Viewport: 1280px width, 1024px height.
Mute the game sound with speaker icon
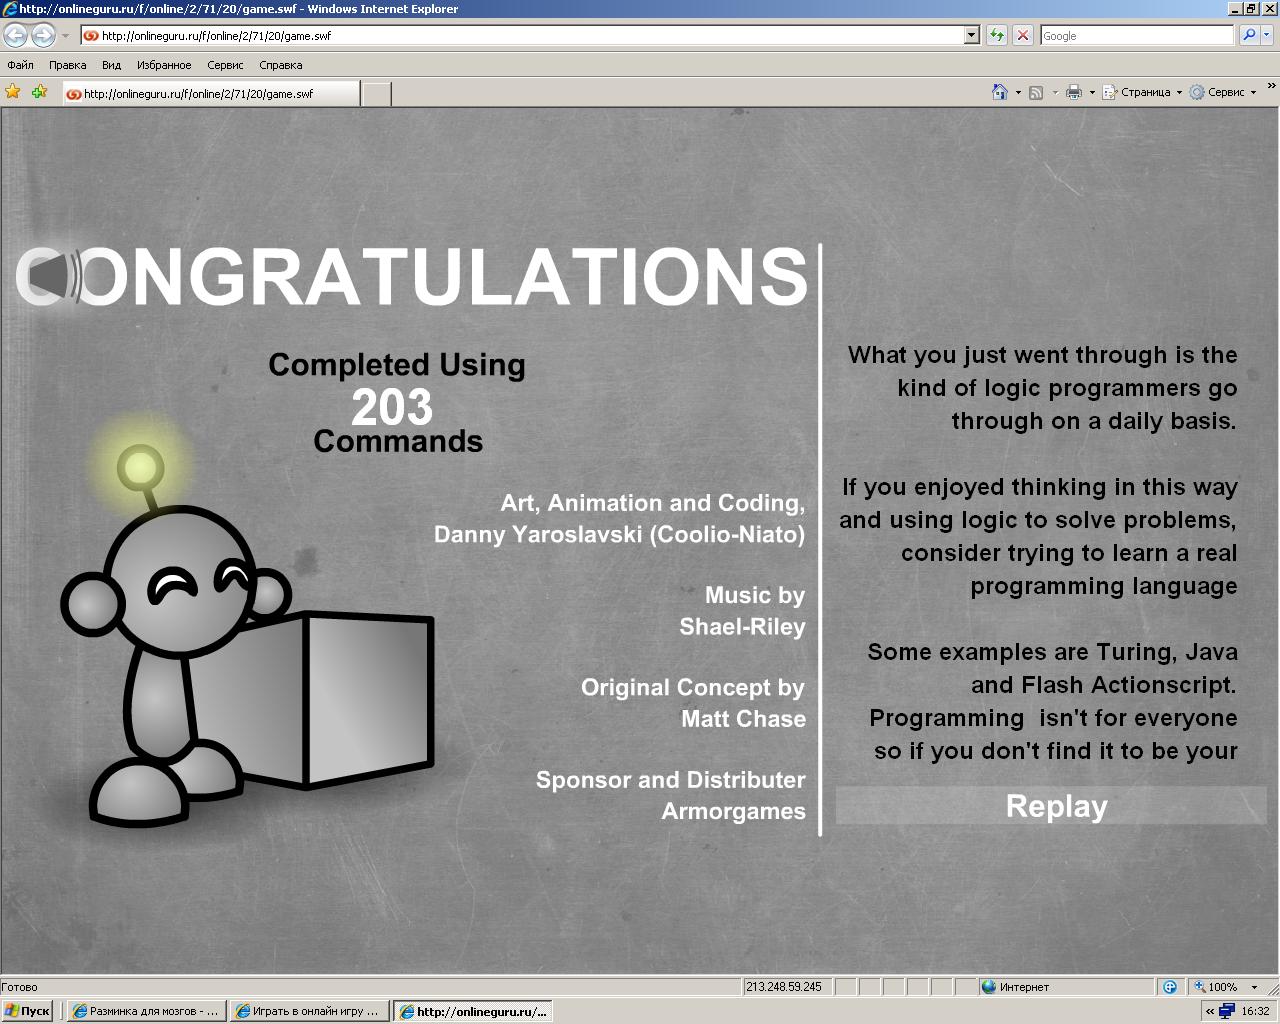(53, 277)
